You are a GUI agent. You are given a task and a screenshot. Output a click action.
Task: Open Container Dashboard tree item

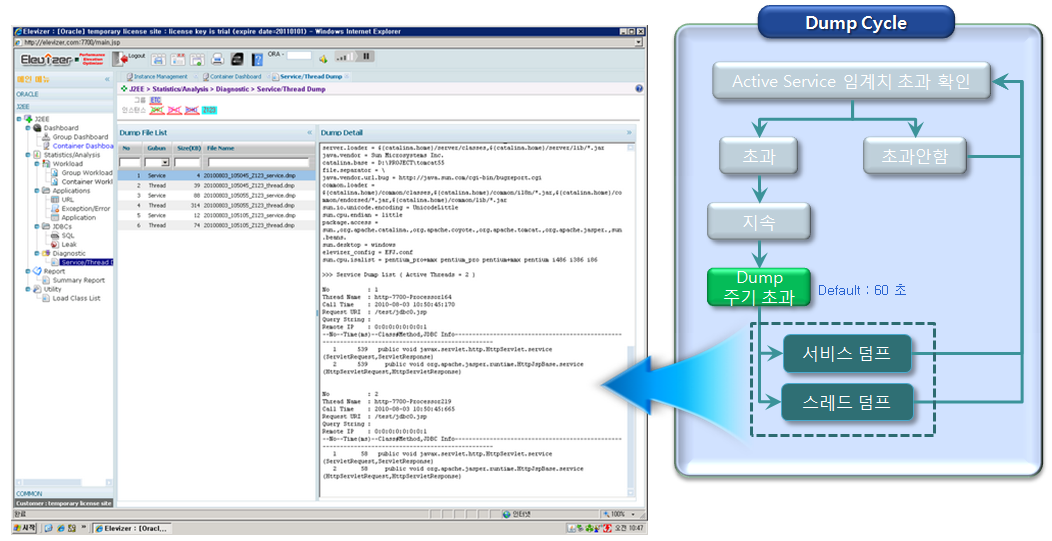click(83, 146)
